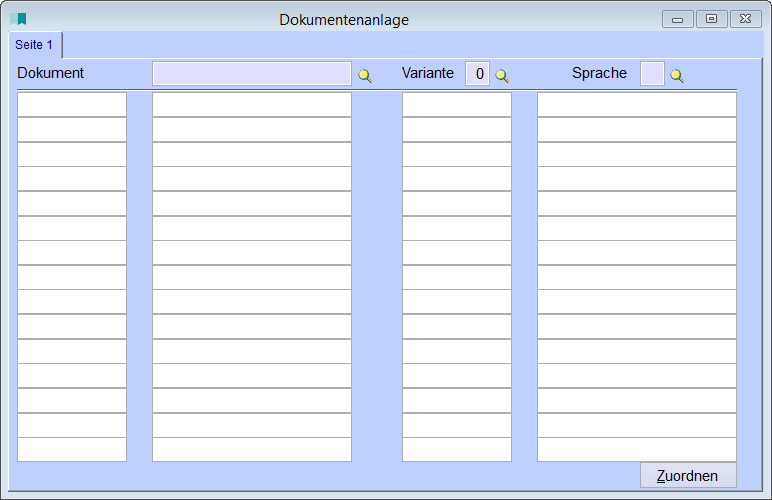Click the search icon beside the Sprache field

click(x=677, y=75)
